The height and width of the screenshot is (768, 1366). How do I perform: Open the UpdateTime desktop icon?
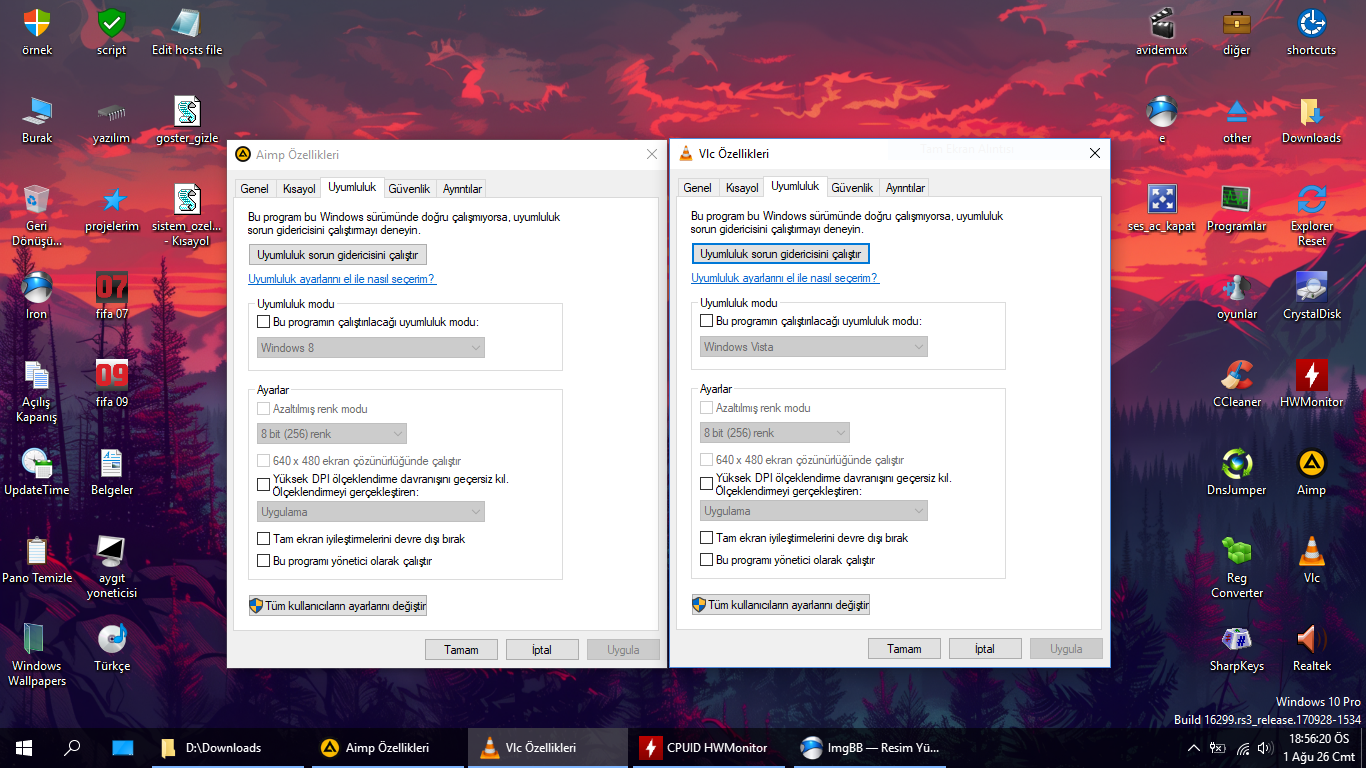click(x=37, y=472)
